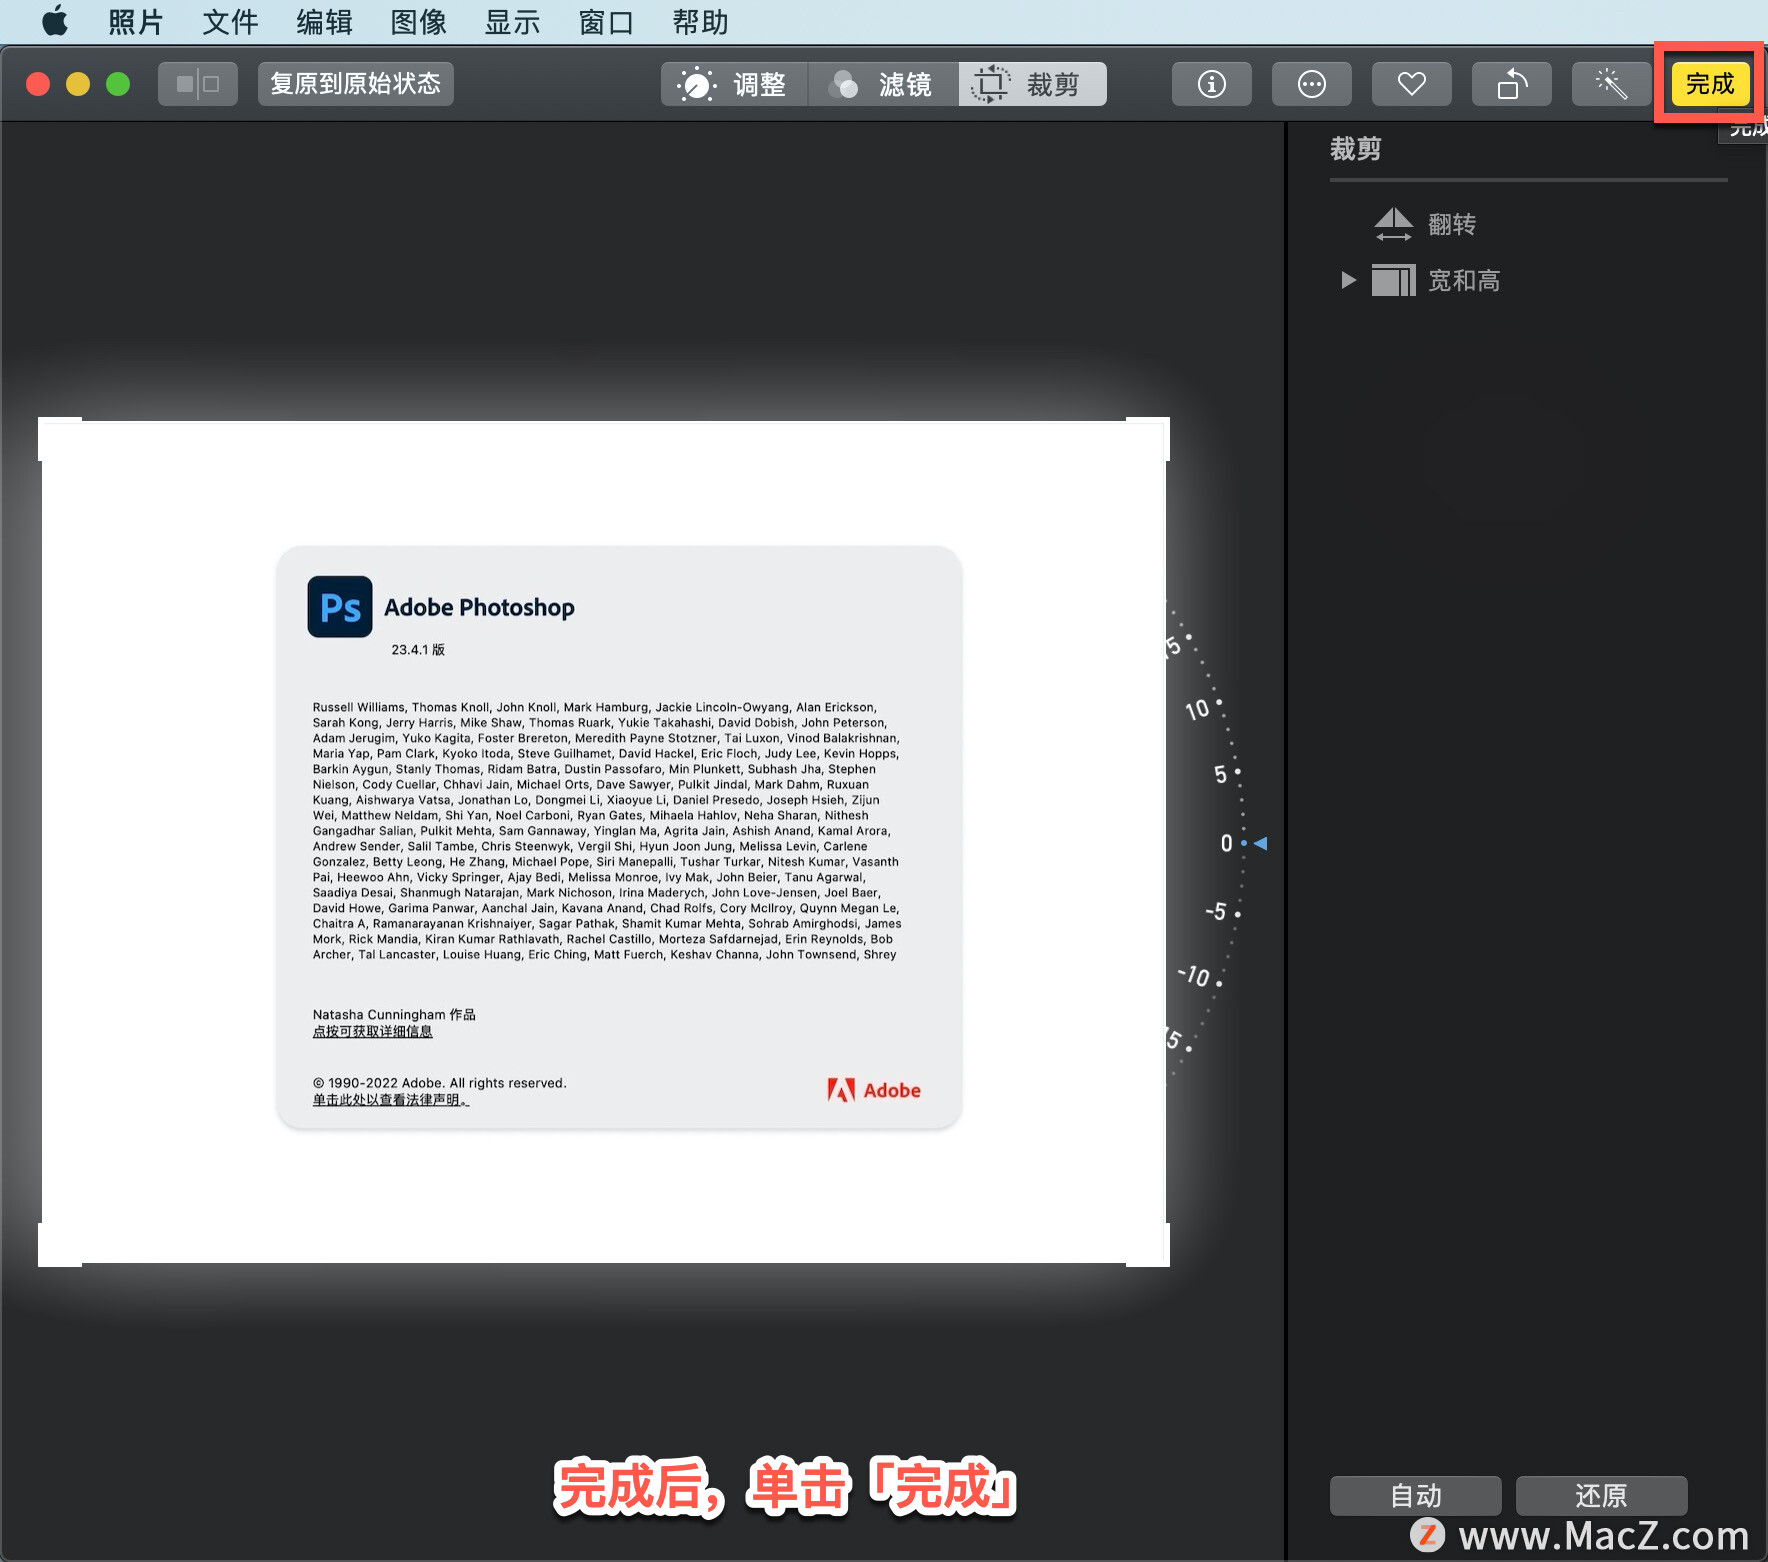This screenshot has height=1562, width=1768.
Task: Click the '23.4.1 版' version text
Action: click(418, 649)
